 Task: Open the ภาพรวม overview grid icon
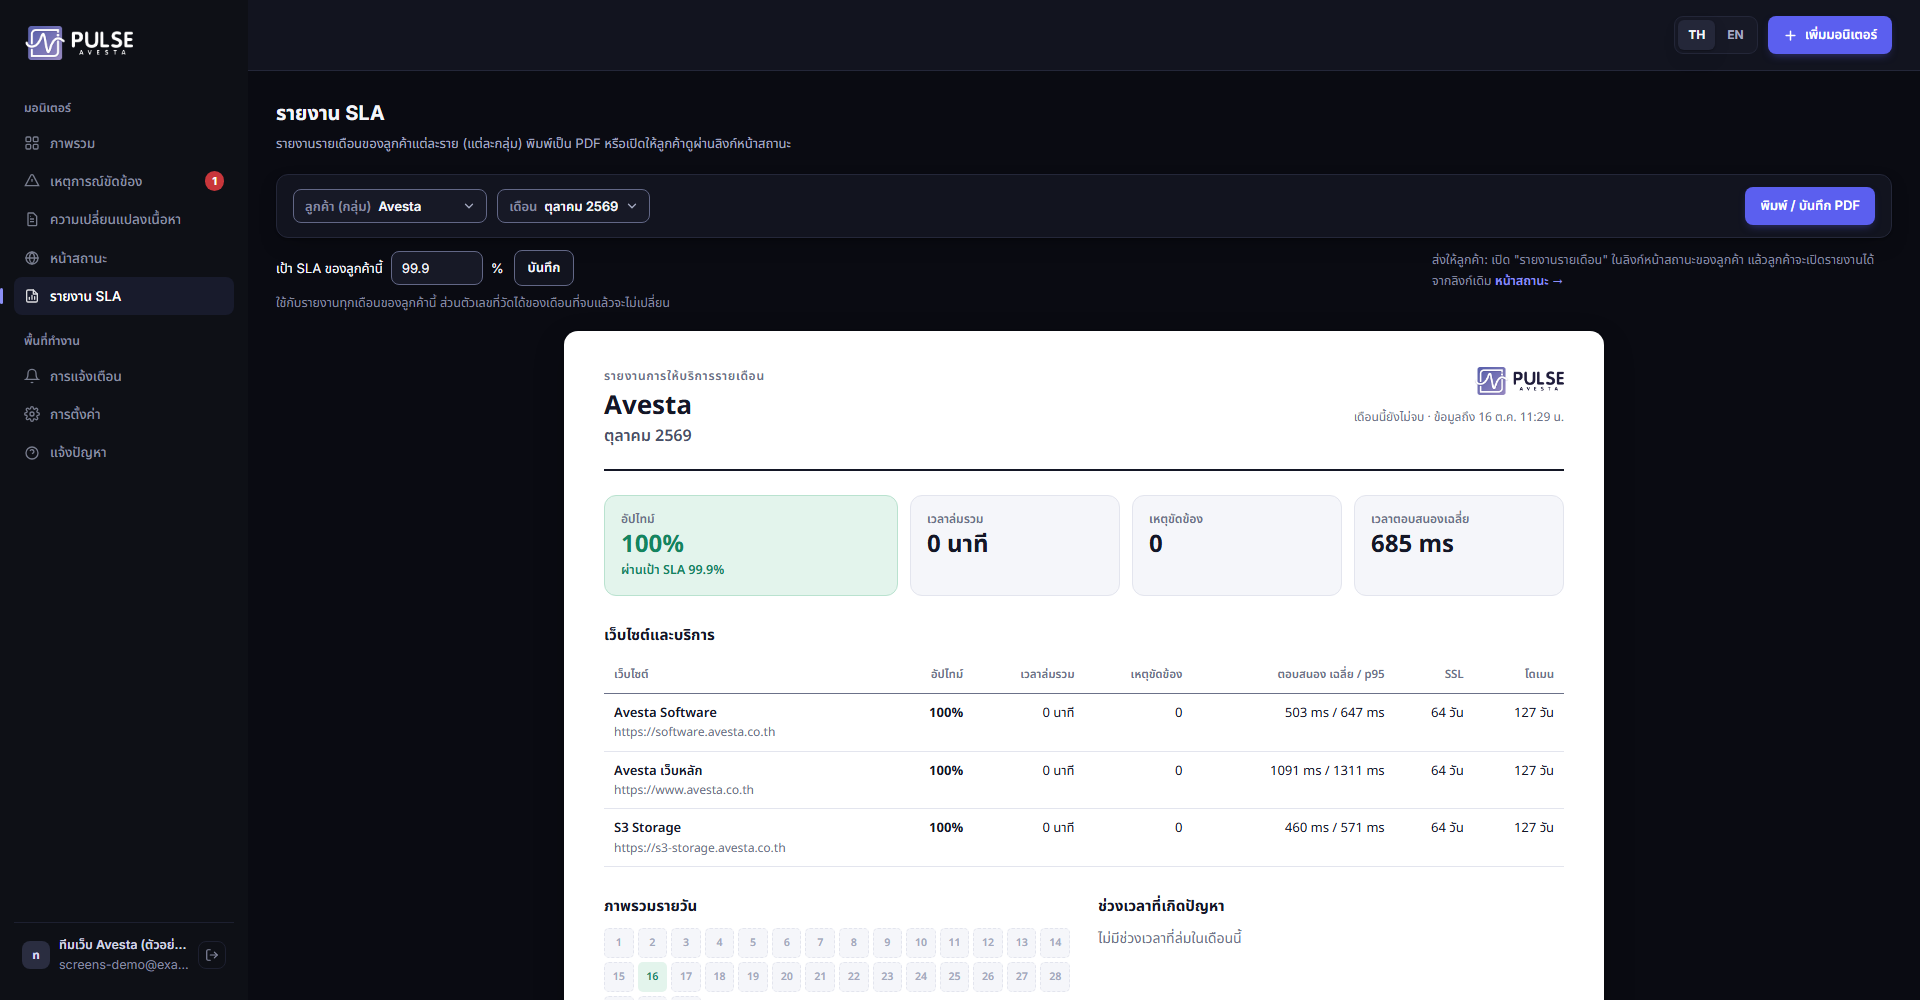click(x=32, y=143)
